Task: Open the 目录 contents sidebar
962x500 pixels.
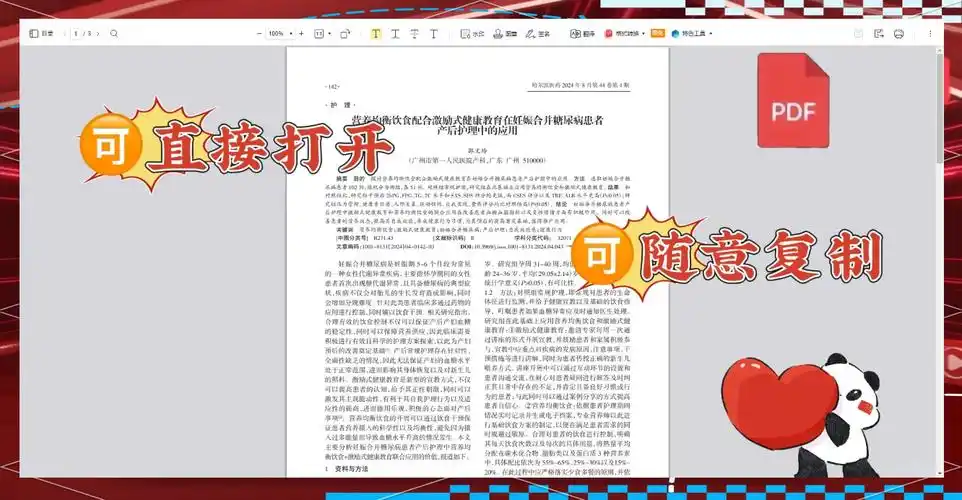Action: (x=41, y=34)
